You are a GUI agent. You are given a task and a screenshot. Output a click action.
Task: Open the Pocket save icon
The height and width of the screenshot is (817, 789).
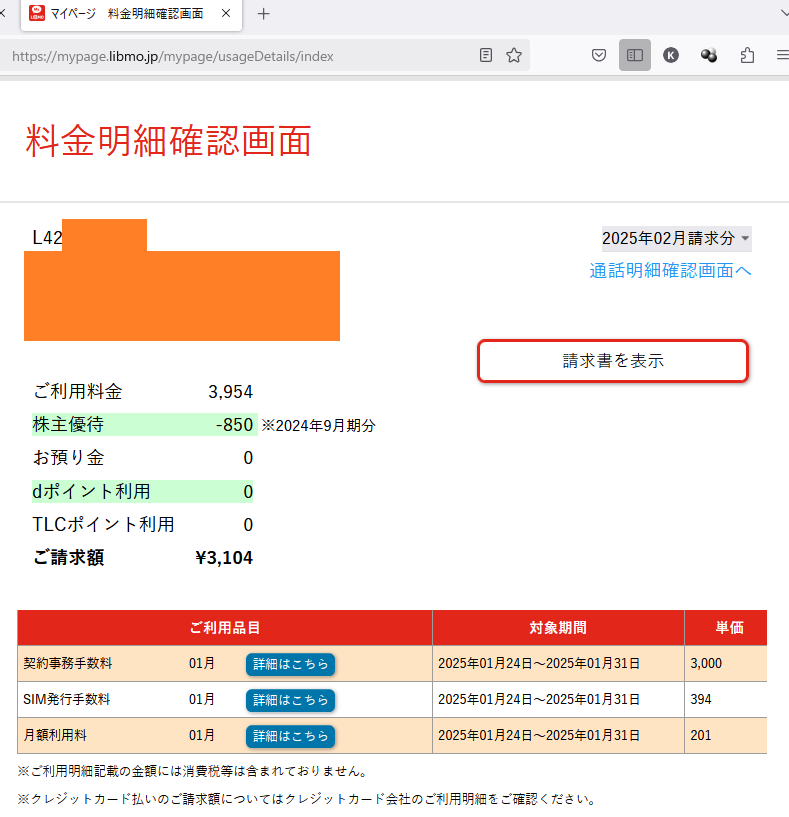[x=599, y=56]
